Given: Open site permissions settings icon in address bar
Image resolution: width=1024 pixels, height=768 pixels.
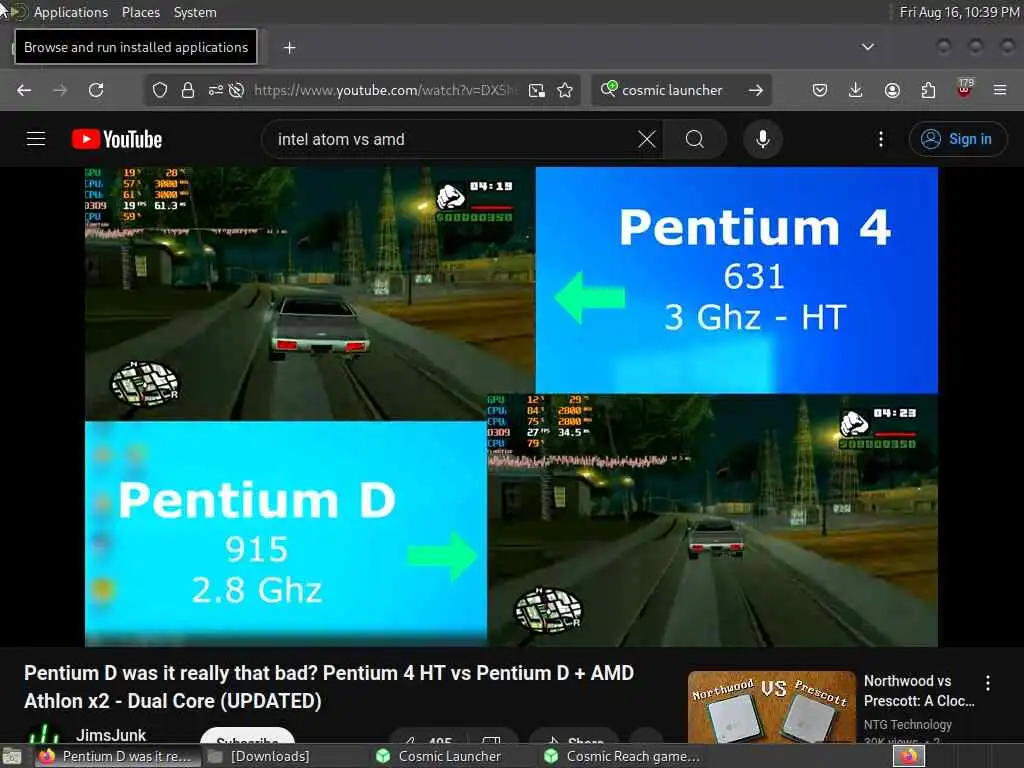Looking at the screenshot, I should tap(216, 90).
